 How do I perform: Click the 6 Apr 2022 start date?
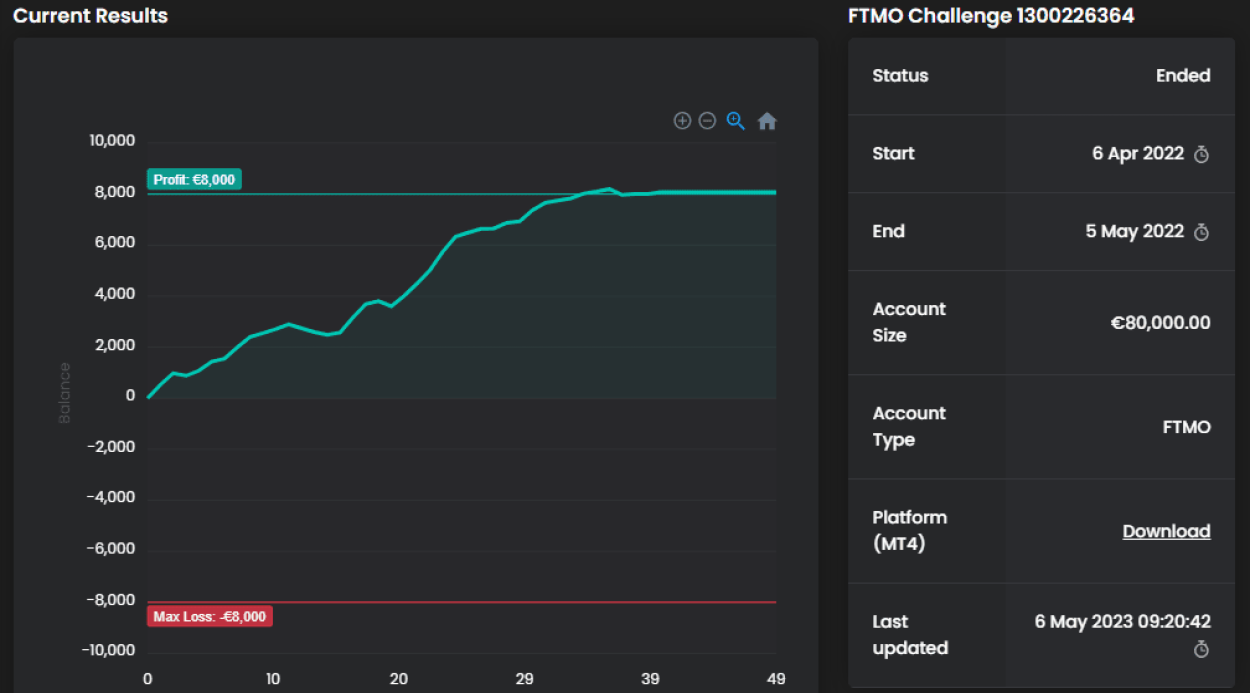1138,154
